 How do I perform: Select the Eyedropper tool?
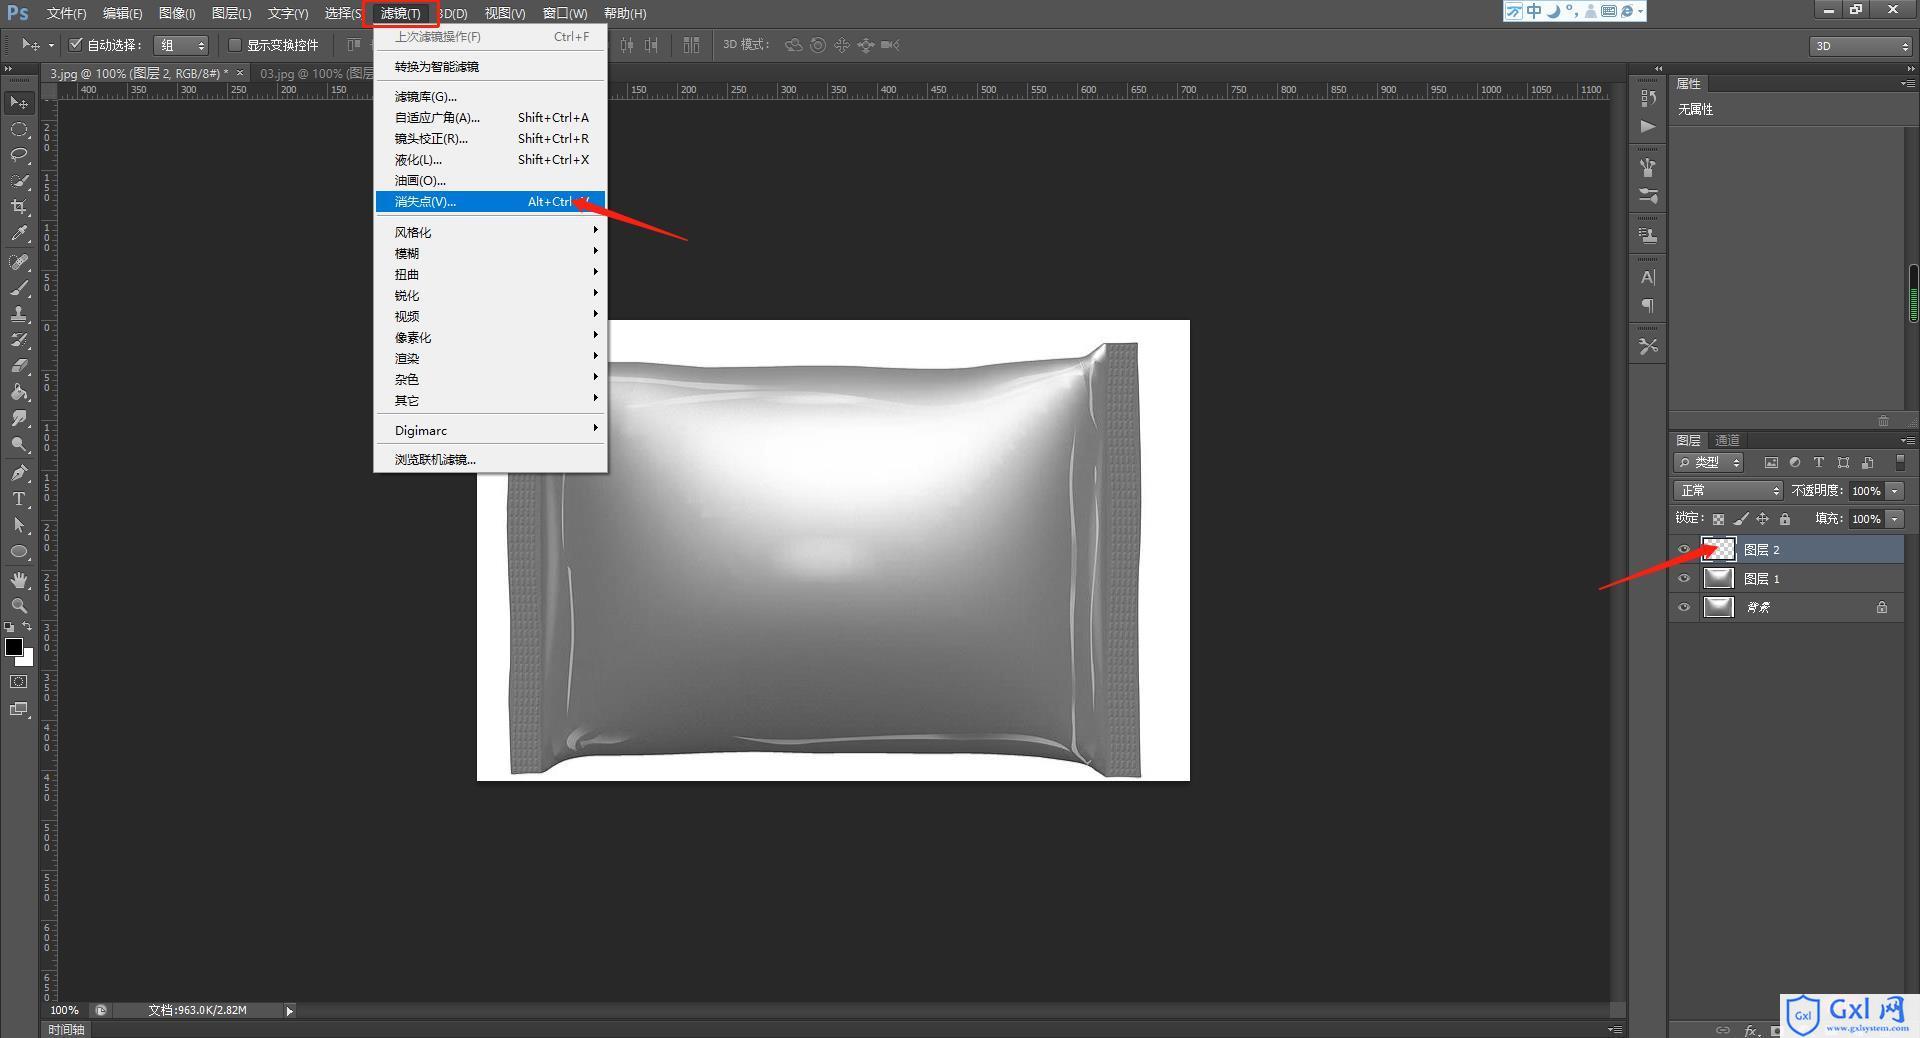(x=19, y=233)
